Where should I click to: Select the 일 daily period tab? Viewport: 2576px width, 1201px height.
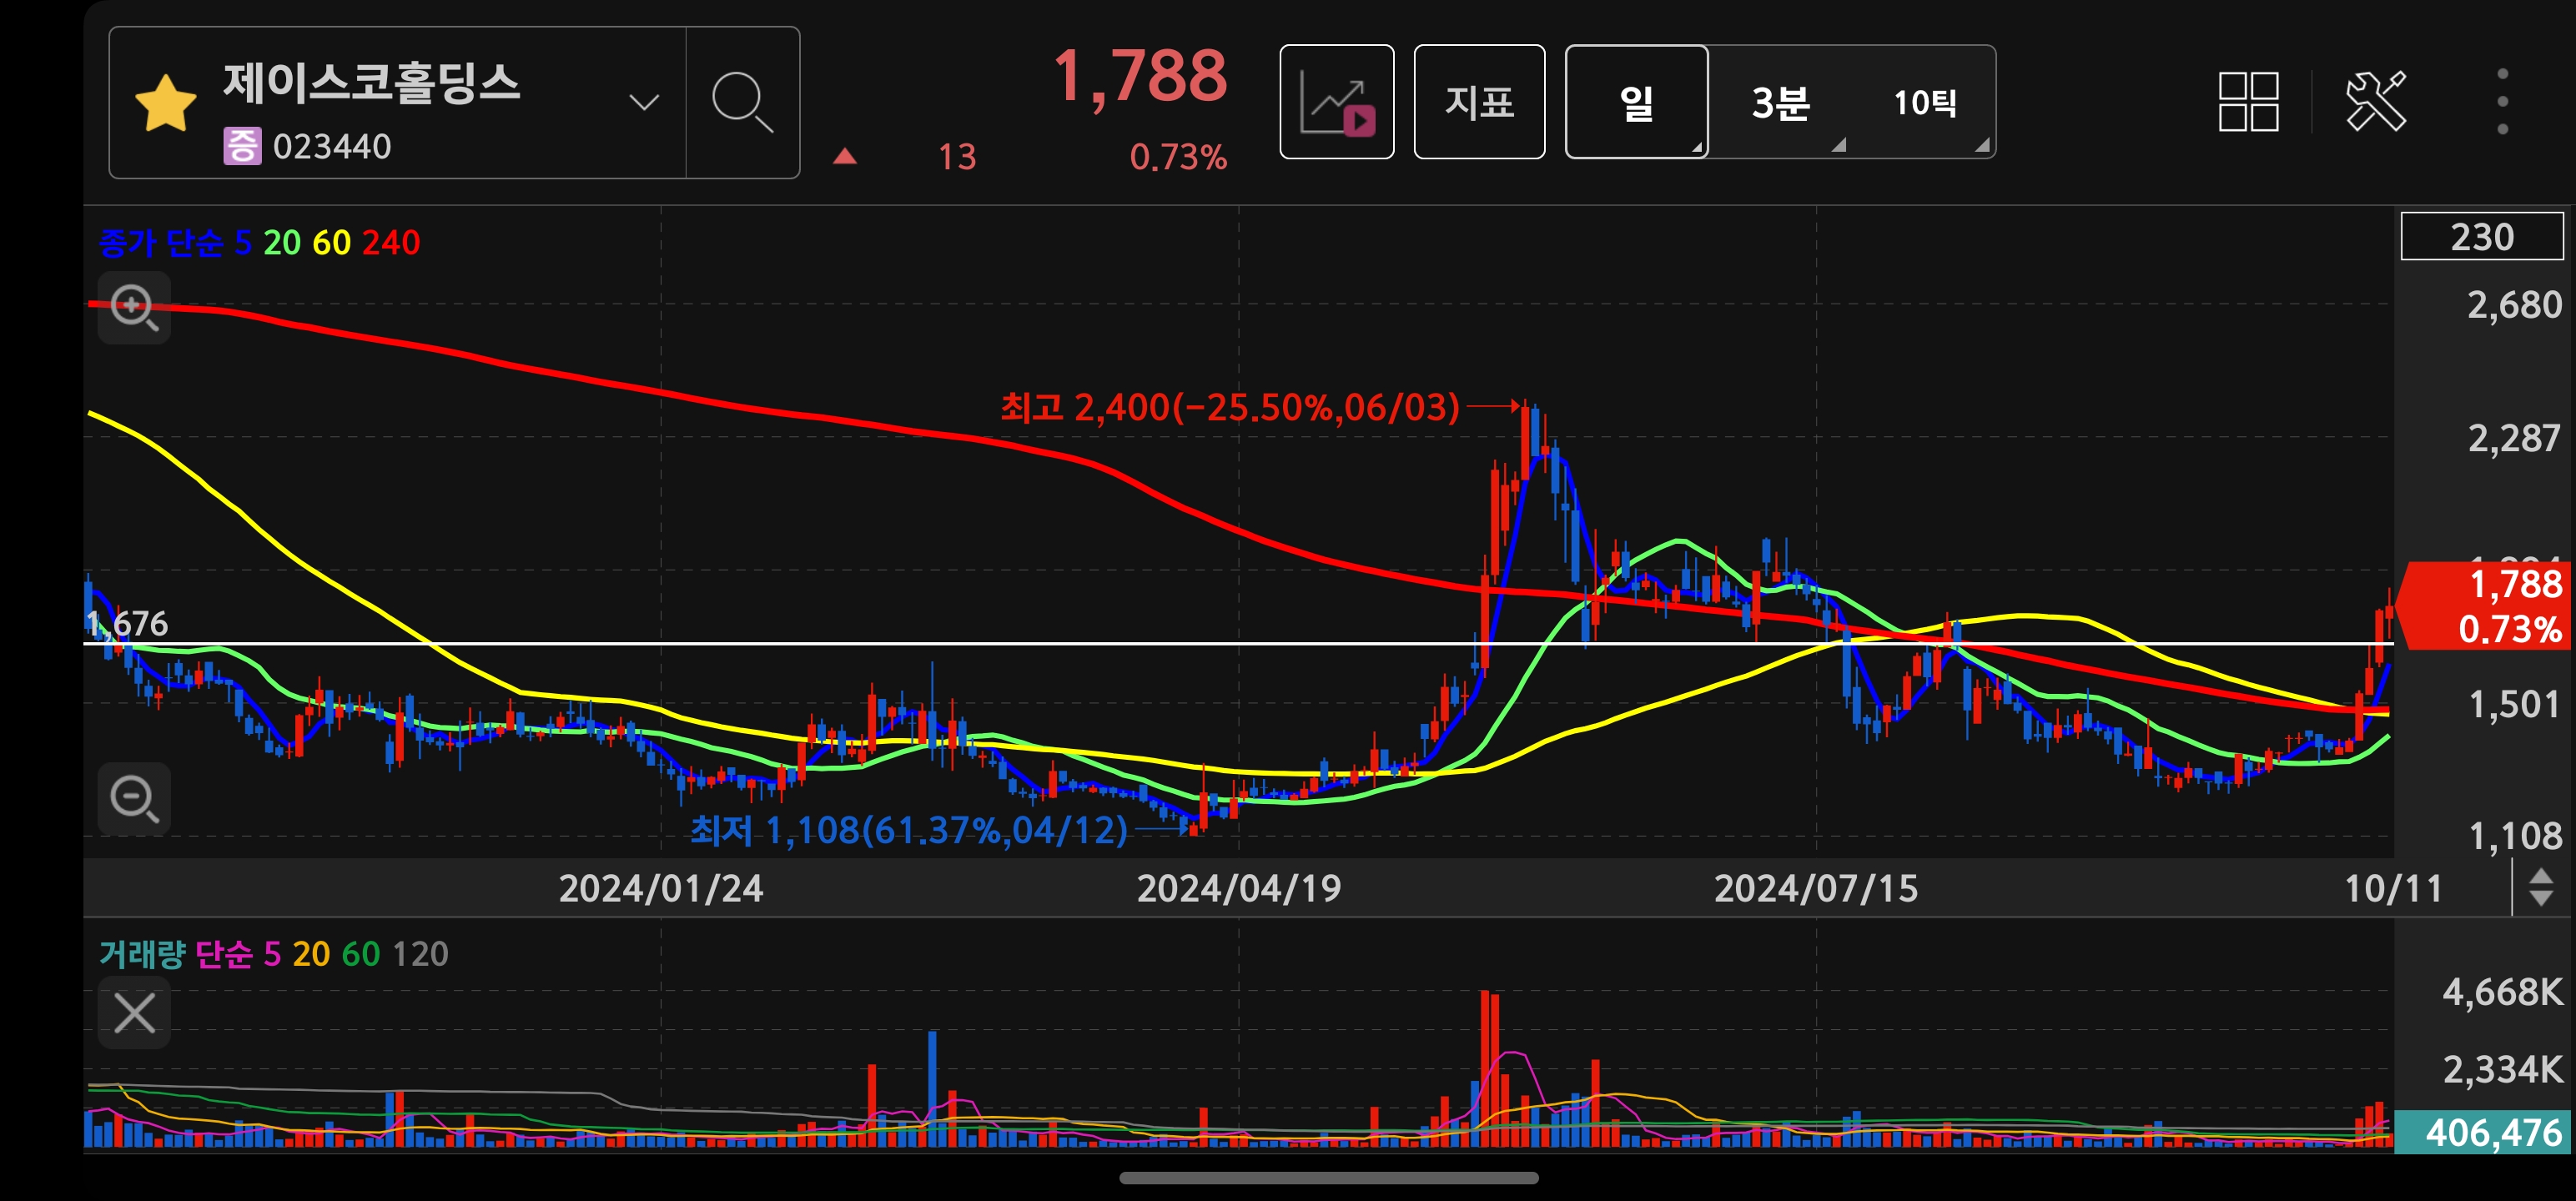(x=1635, y=102)
